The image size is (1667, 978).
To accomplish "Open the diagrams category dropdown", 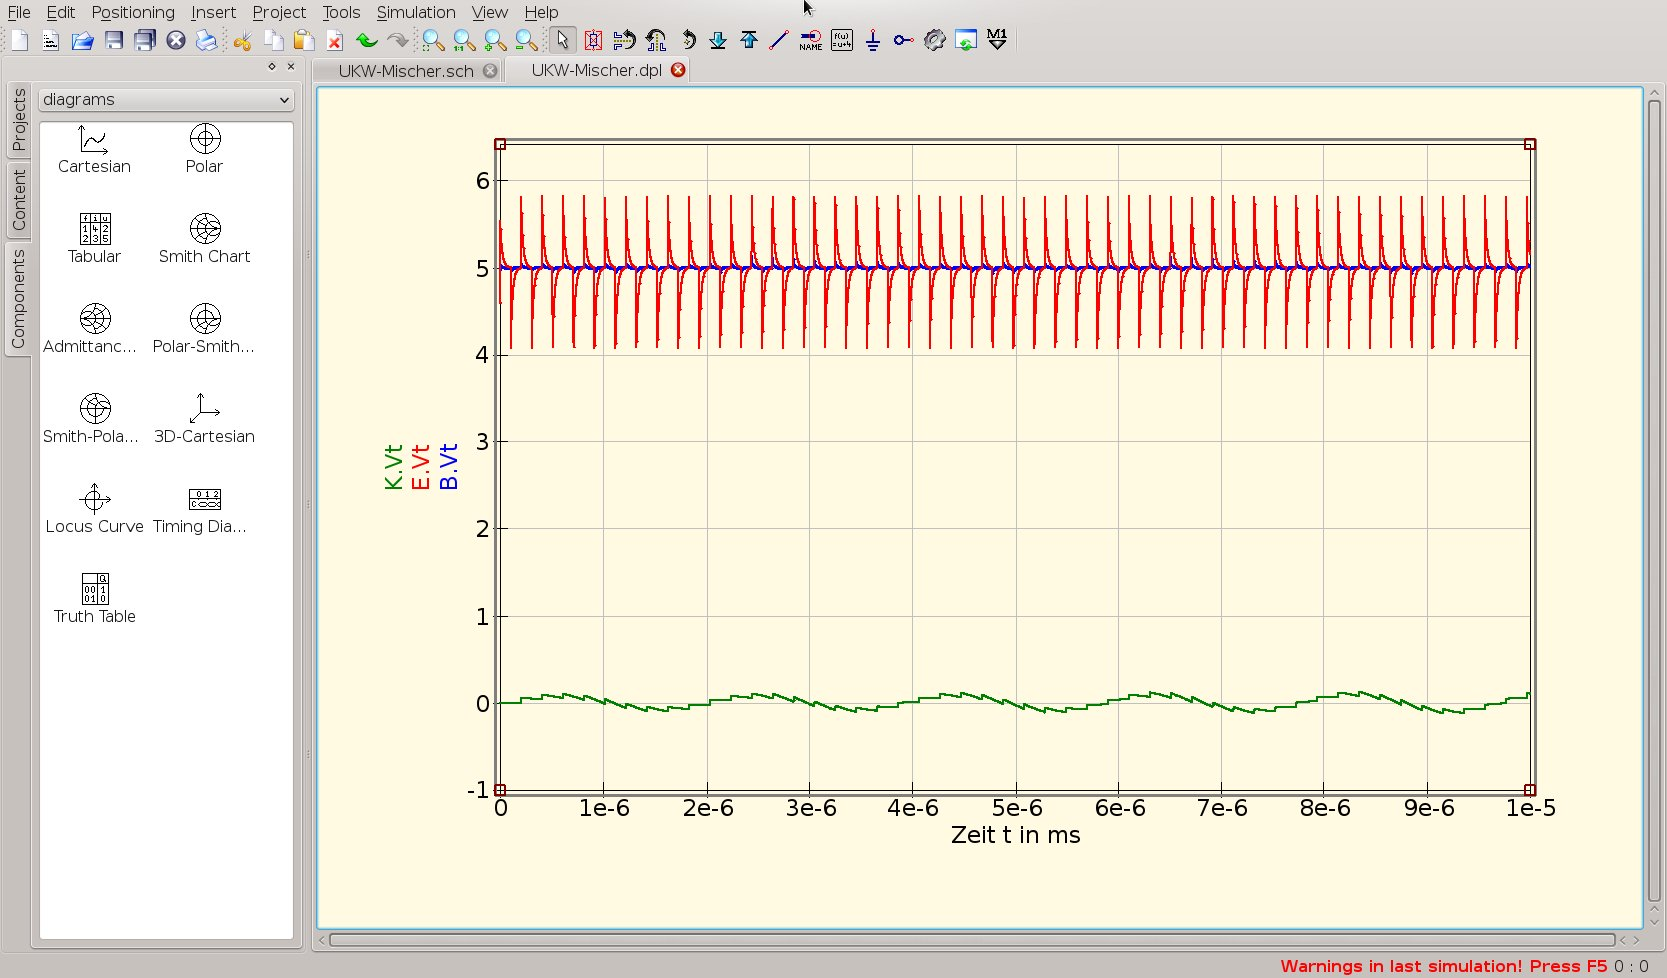I will (166, 100).
